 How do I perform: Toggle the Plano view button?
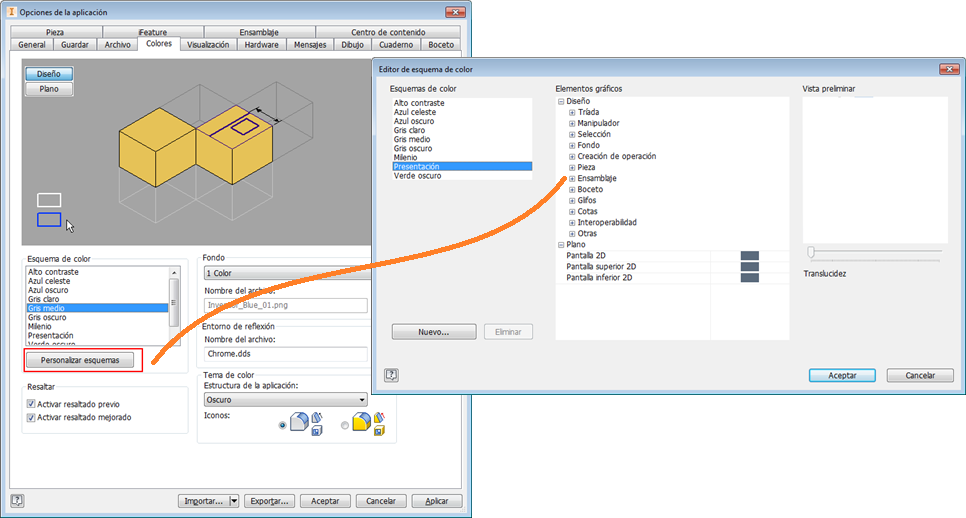(49, 89)
